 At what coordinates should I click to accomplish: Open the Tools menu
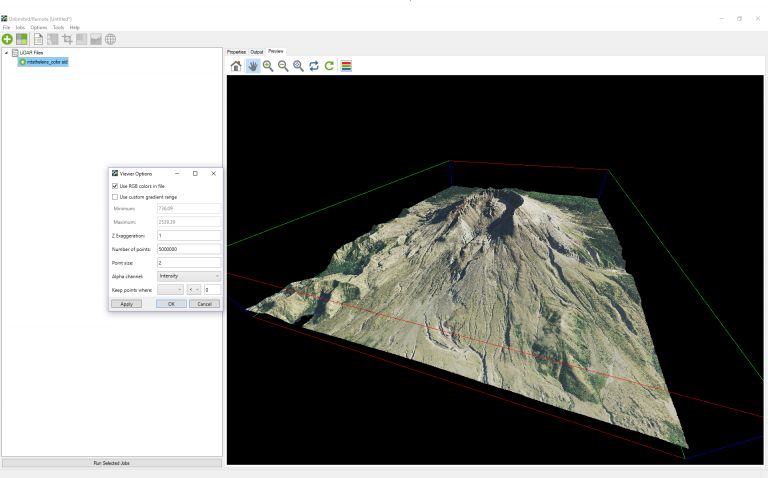point(58,27)
